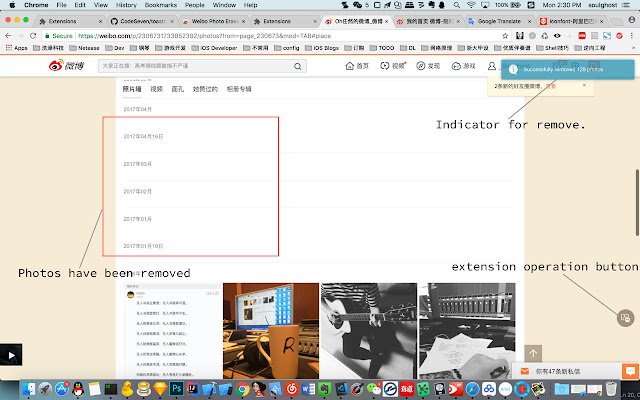This screenshot has height=400, width=640.
Task: Open the History menu
Action: pyautogui.click(x=126, y=5)
